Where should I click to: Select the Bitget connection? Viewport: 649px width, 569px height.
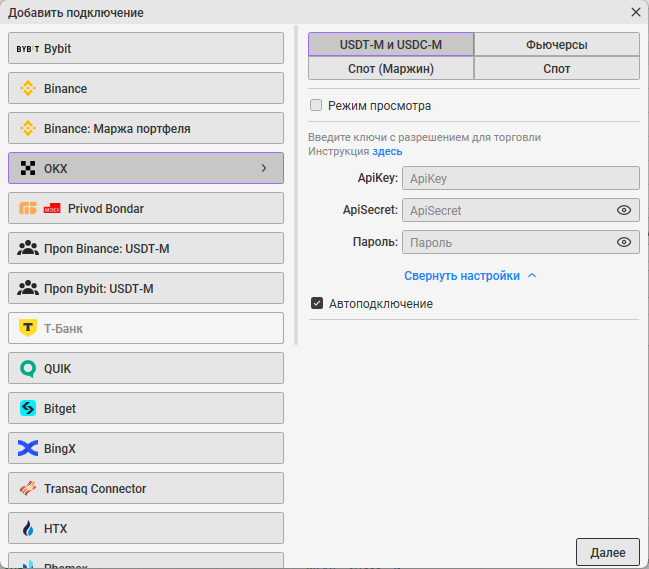point(146,408)
